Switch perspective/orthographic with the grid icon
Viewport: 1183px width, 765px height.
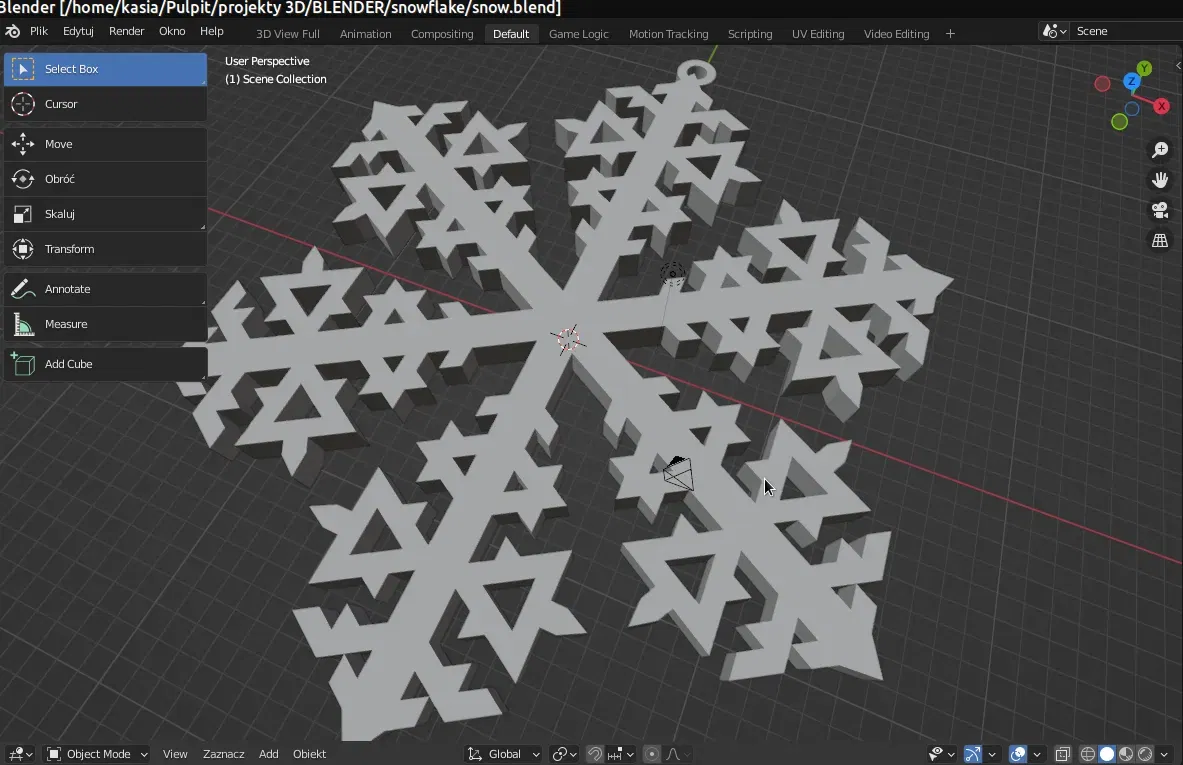tap(1160, 241)
